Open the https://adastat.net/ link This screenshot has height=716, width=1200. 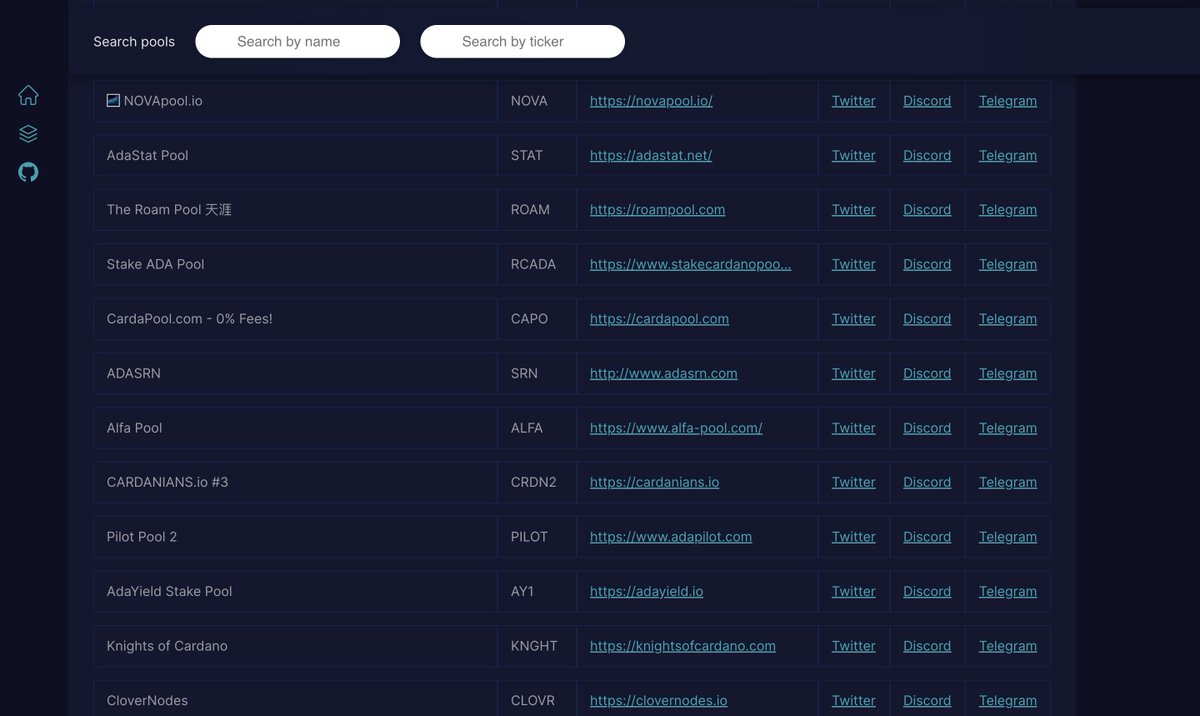pos(651,155)
